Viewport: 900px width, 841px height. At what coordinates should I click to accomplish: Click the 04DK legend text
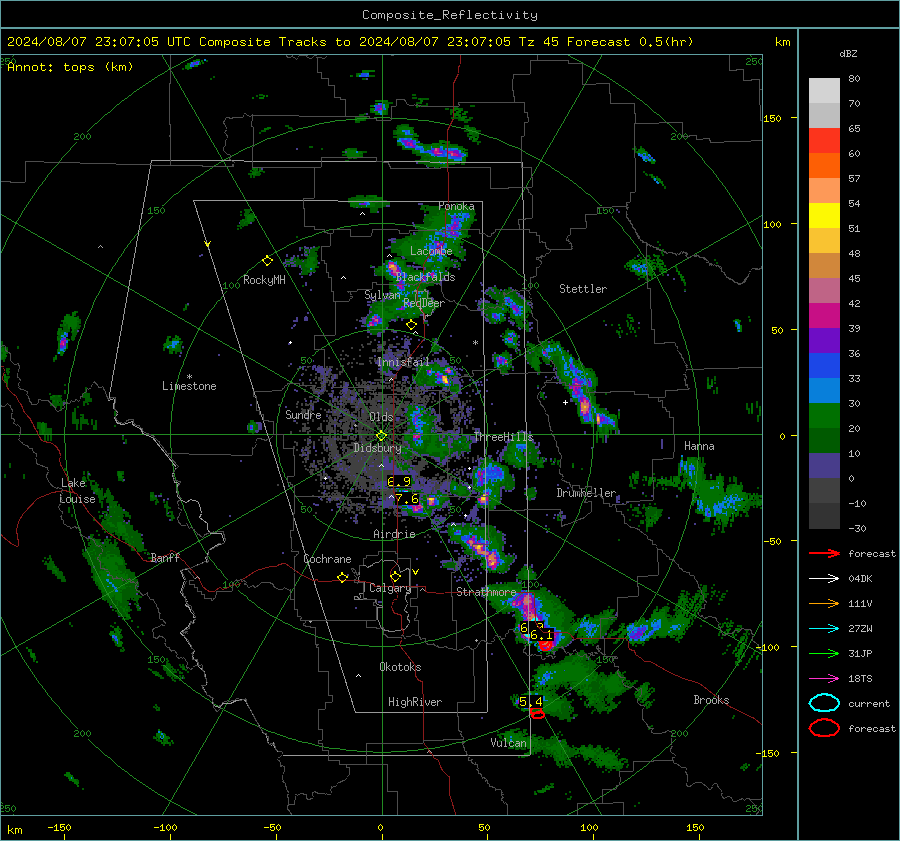click(860, 579)
